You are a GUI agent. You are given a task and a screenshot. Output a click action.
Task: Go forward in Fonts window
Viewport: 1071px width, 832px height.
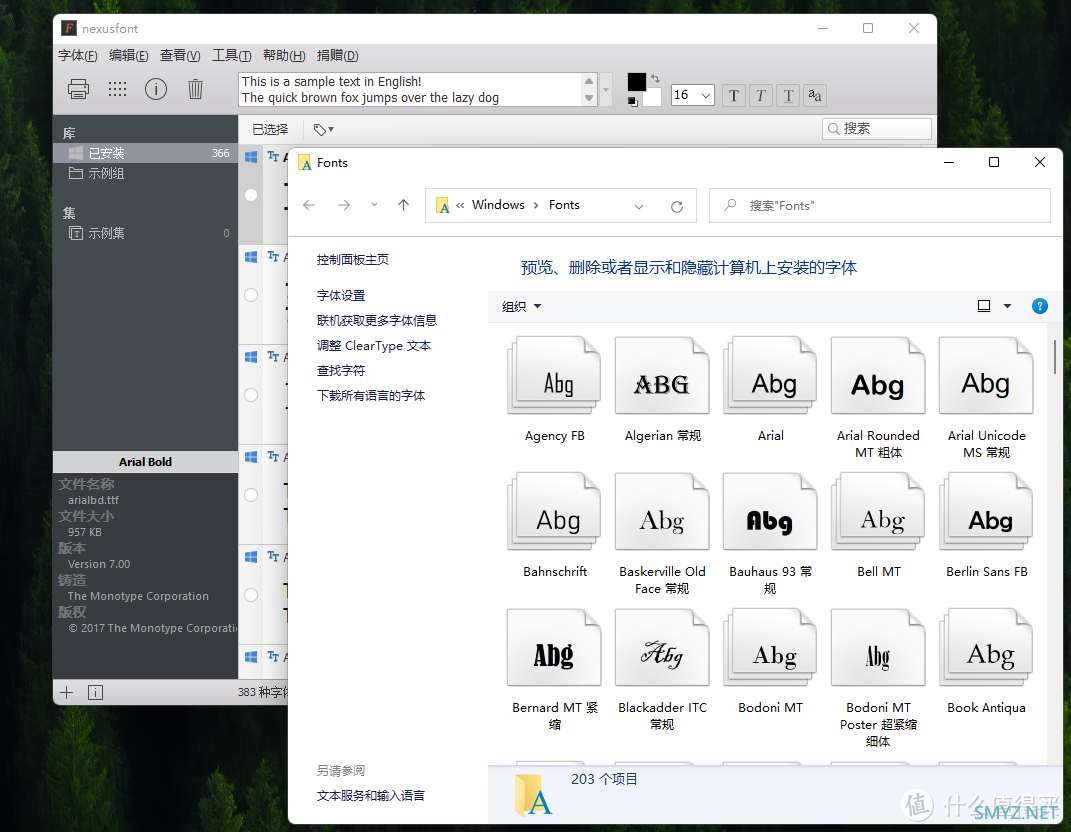344,205
